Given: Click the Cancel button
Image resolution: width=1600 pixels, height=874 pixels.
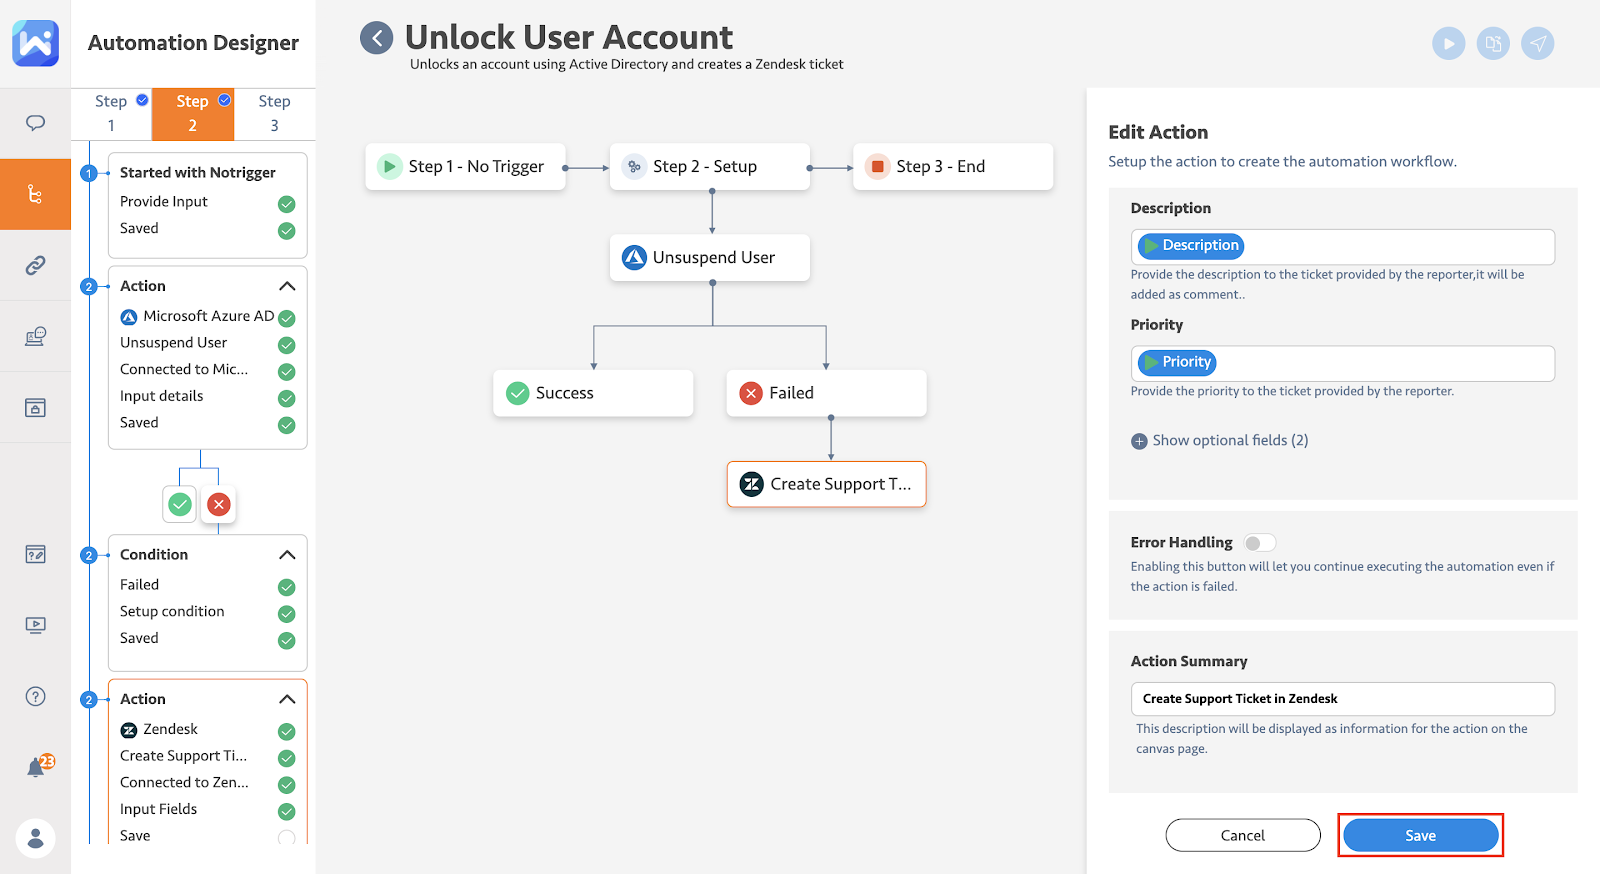Looking at the screenshot, I should (1242, 835).
